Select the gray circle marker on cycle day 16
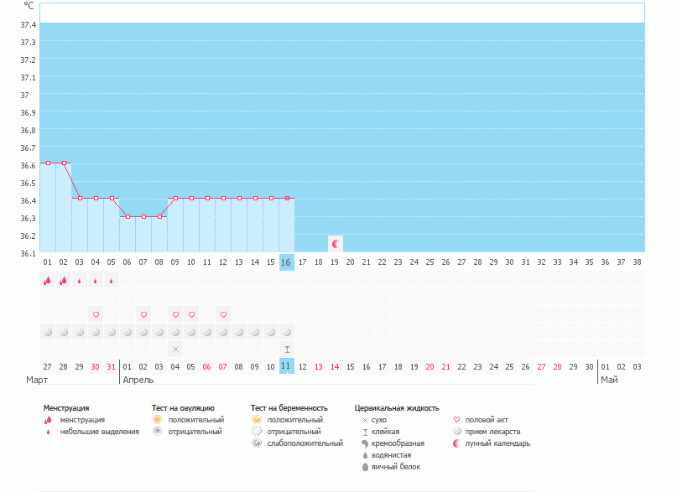 click(287, 331)
